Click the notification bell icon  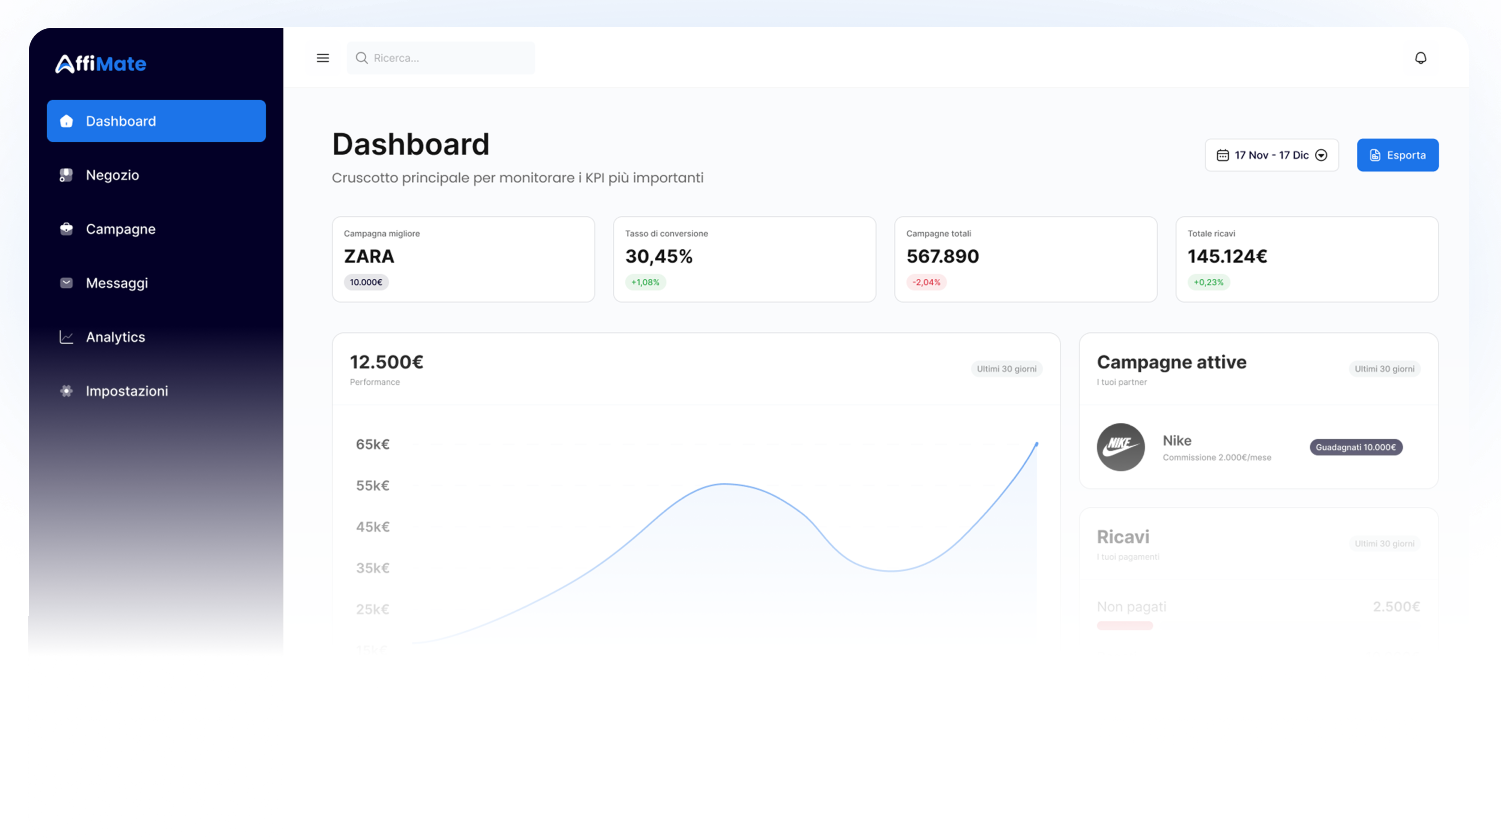pyautogui.click(x=1420, y=57)
